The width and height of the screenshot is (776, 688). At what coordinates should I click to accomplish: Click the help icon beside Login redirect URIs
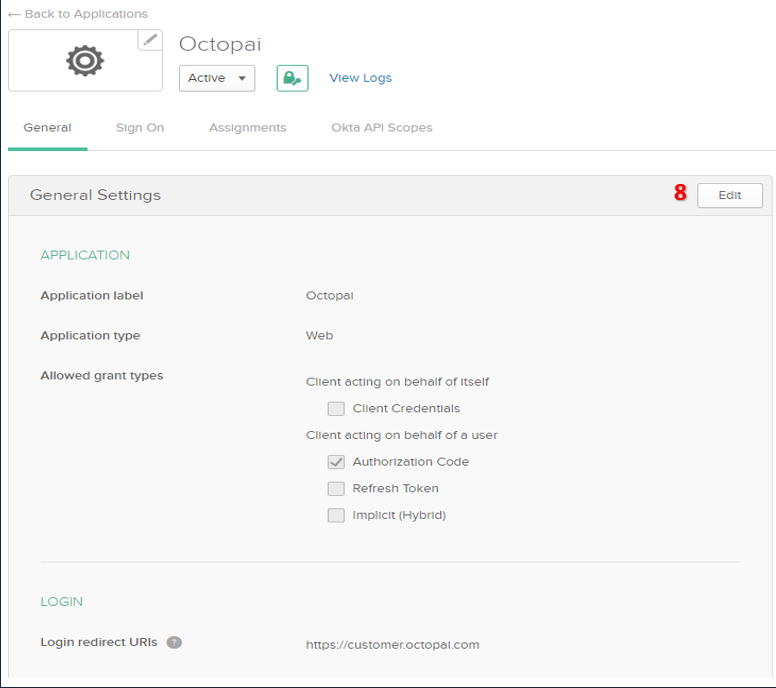(174, 642)
